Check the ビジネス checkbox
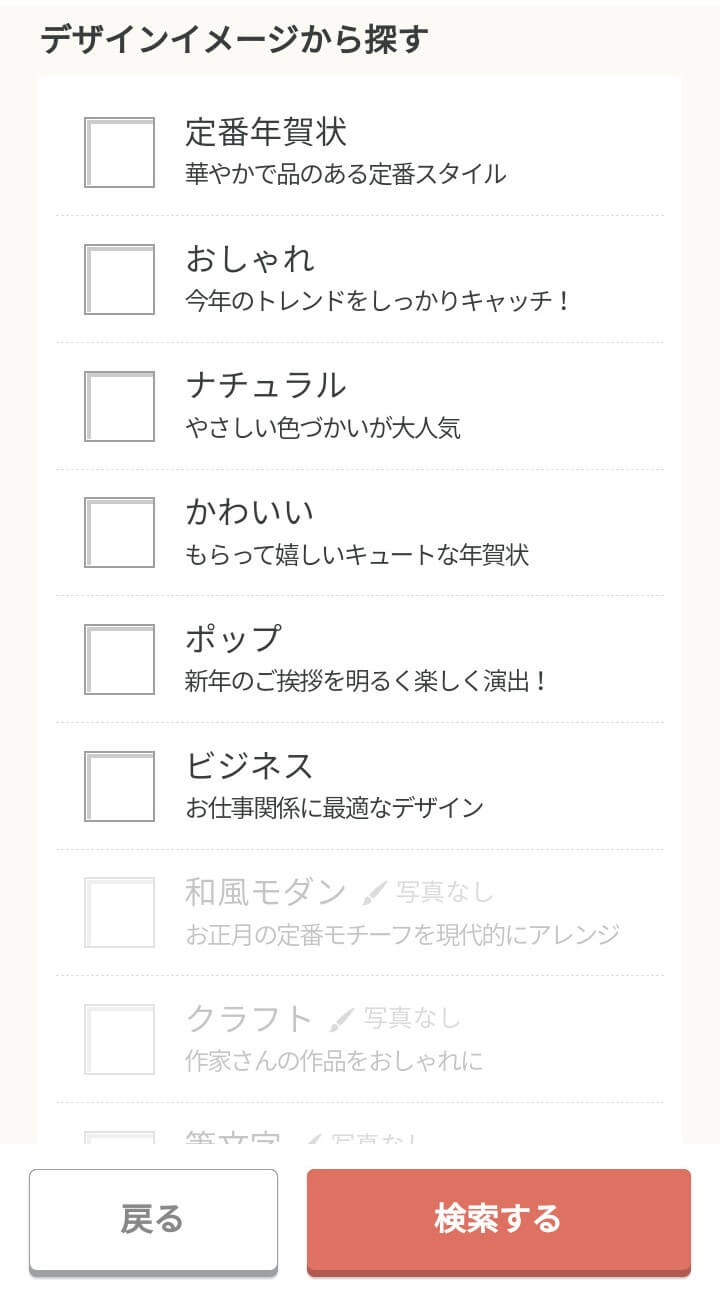The image size is (720, 1302). 119,786
